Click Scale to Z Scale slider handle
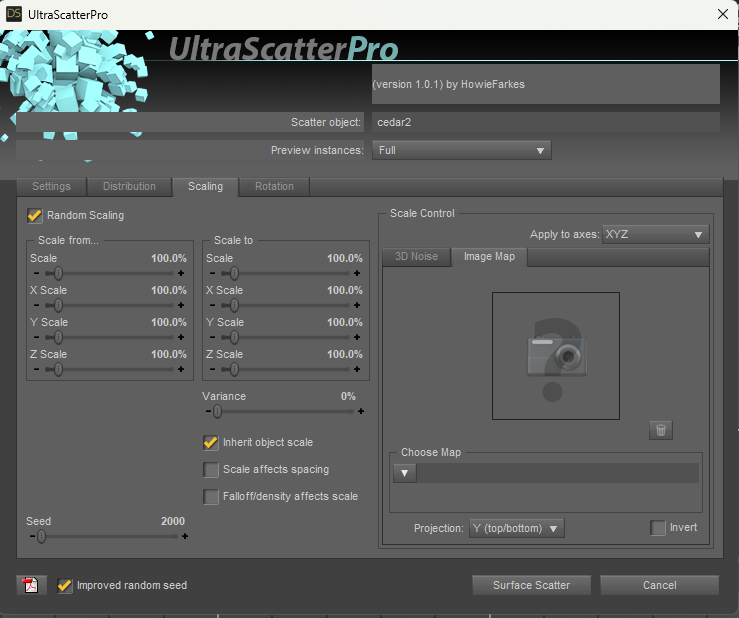The width and height of the screenshot is (739, 618). [x=234, y=369]
